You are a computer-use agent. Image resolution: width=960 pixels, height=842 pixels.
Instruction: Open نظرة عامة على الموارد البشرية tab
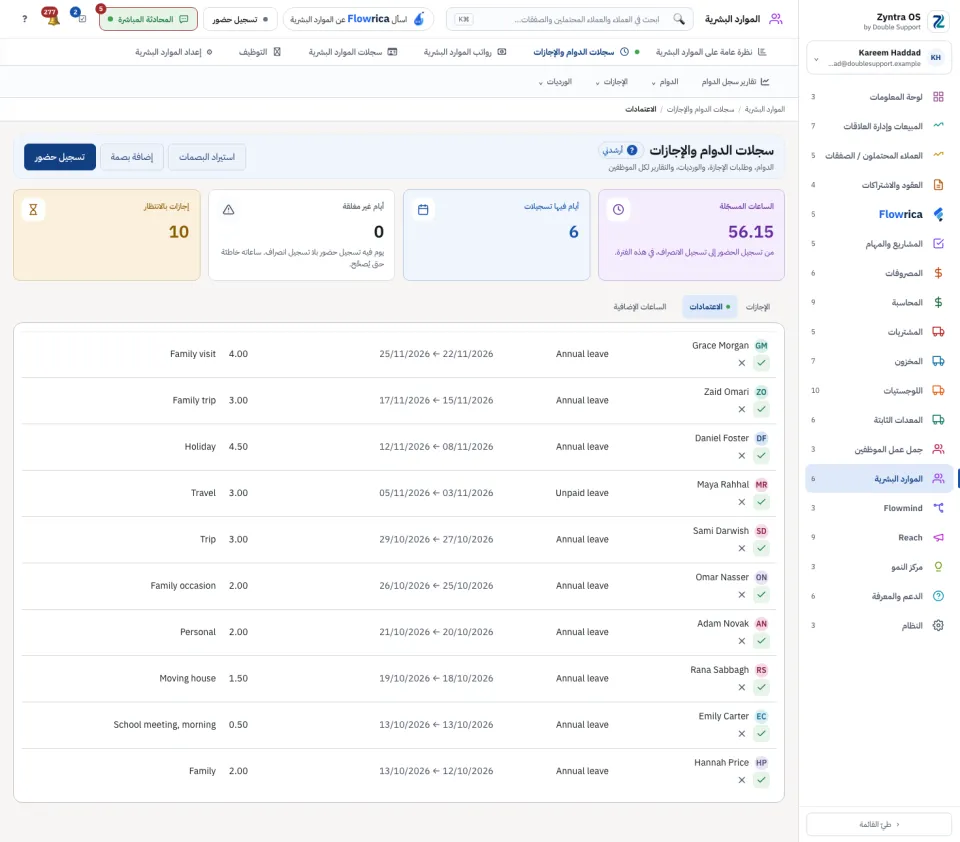coord(711,52)
